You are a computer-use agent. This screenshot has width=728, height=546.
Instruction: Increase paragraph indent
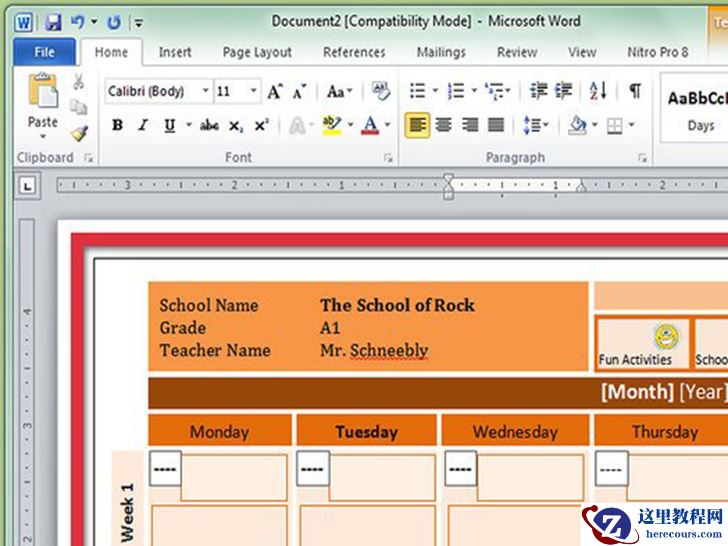(563, 91)
